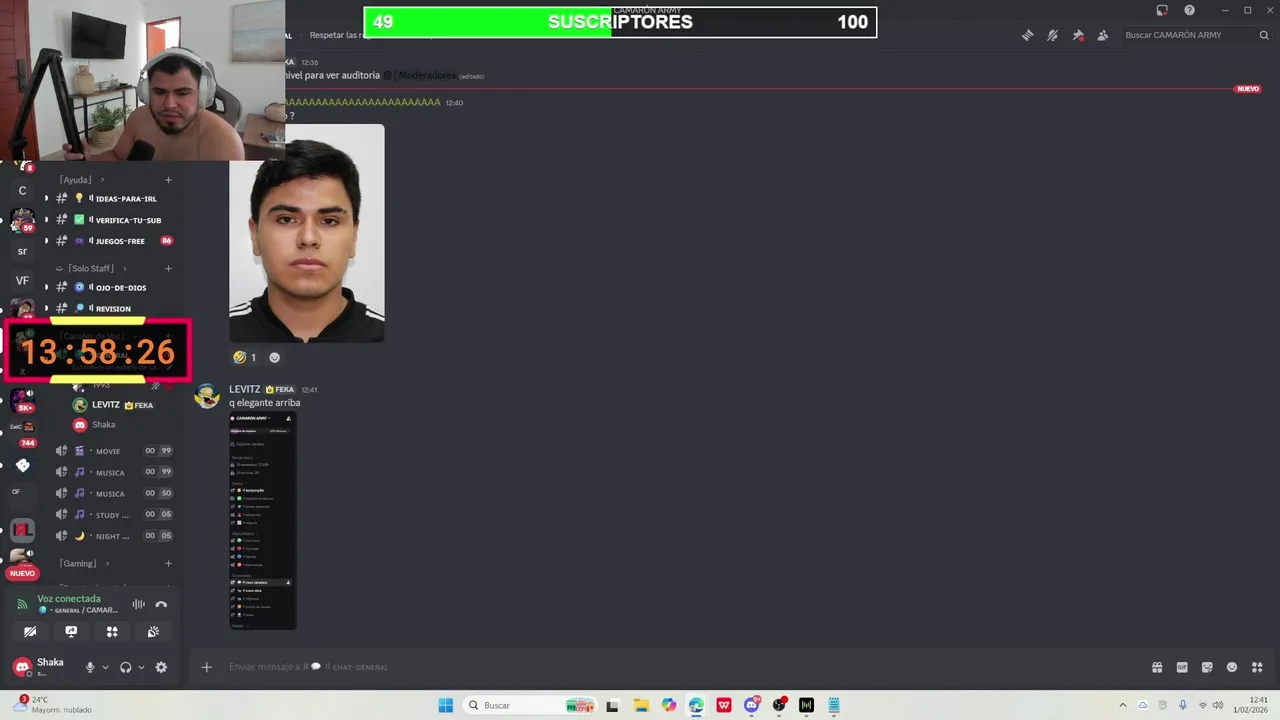
Task: Open the VF server icon
Action: click(x=22, y=281)
